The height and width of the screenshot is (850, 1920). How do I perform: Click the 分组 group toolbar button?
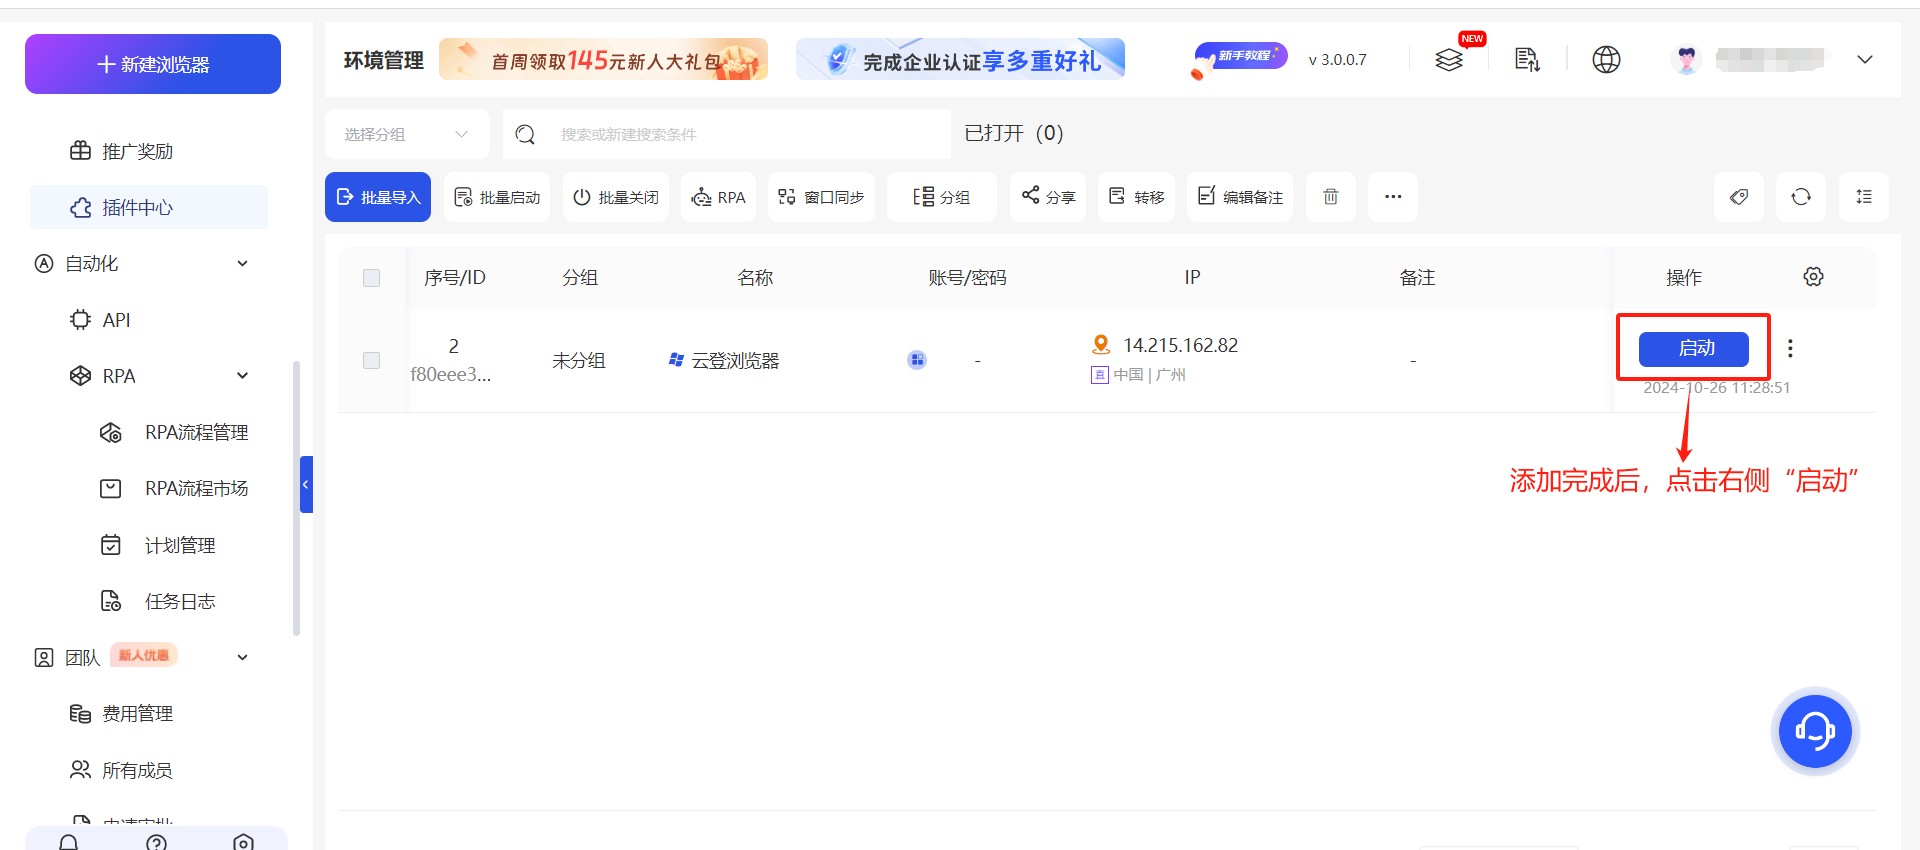point(942,197)
